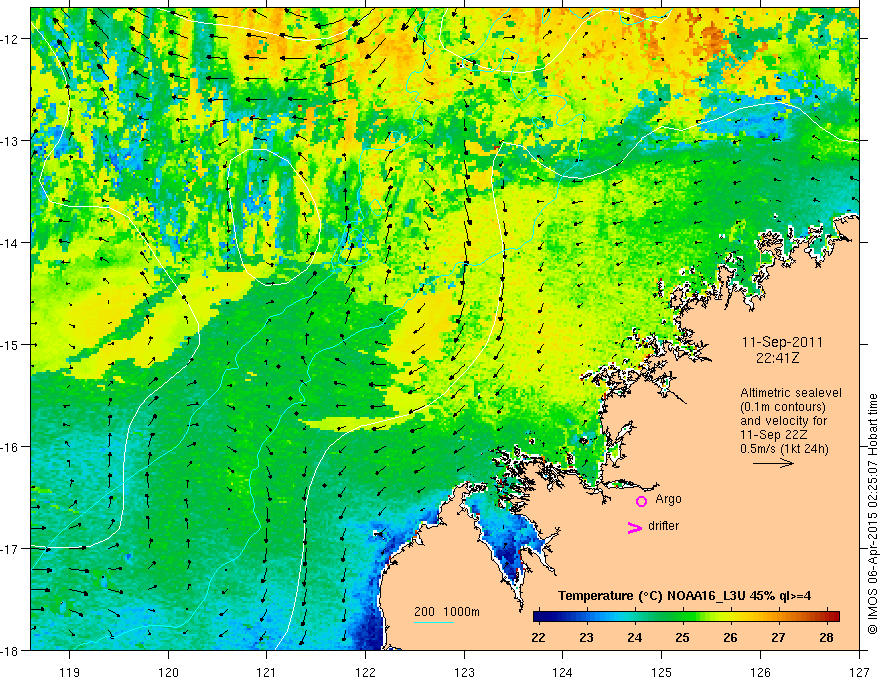Image resolution: width=880 pixels, height=680 pixels.
Task: Click longitude axis label '120'
Action: pyautogui.click(x=168, y=672)
